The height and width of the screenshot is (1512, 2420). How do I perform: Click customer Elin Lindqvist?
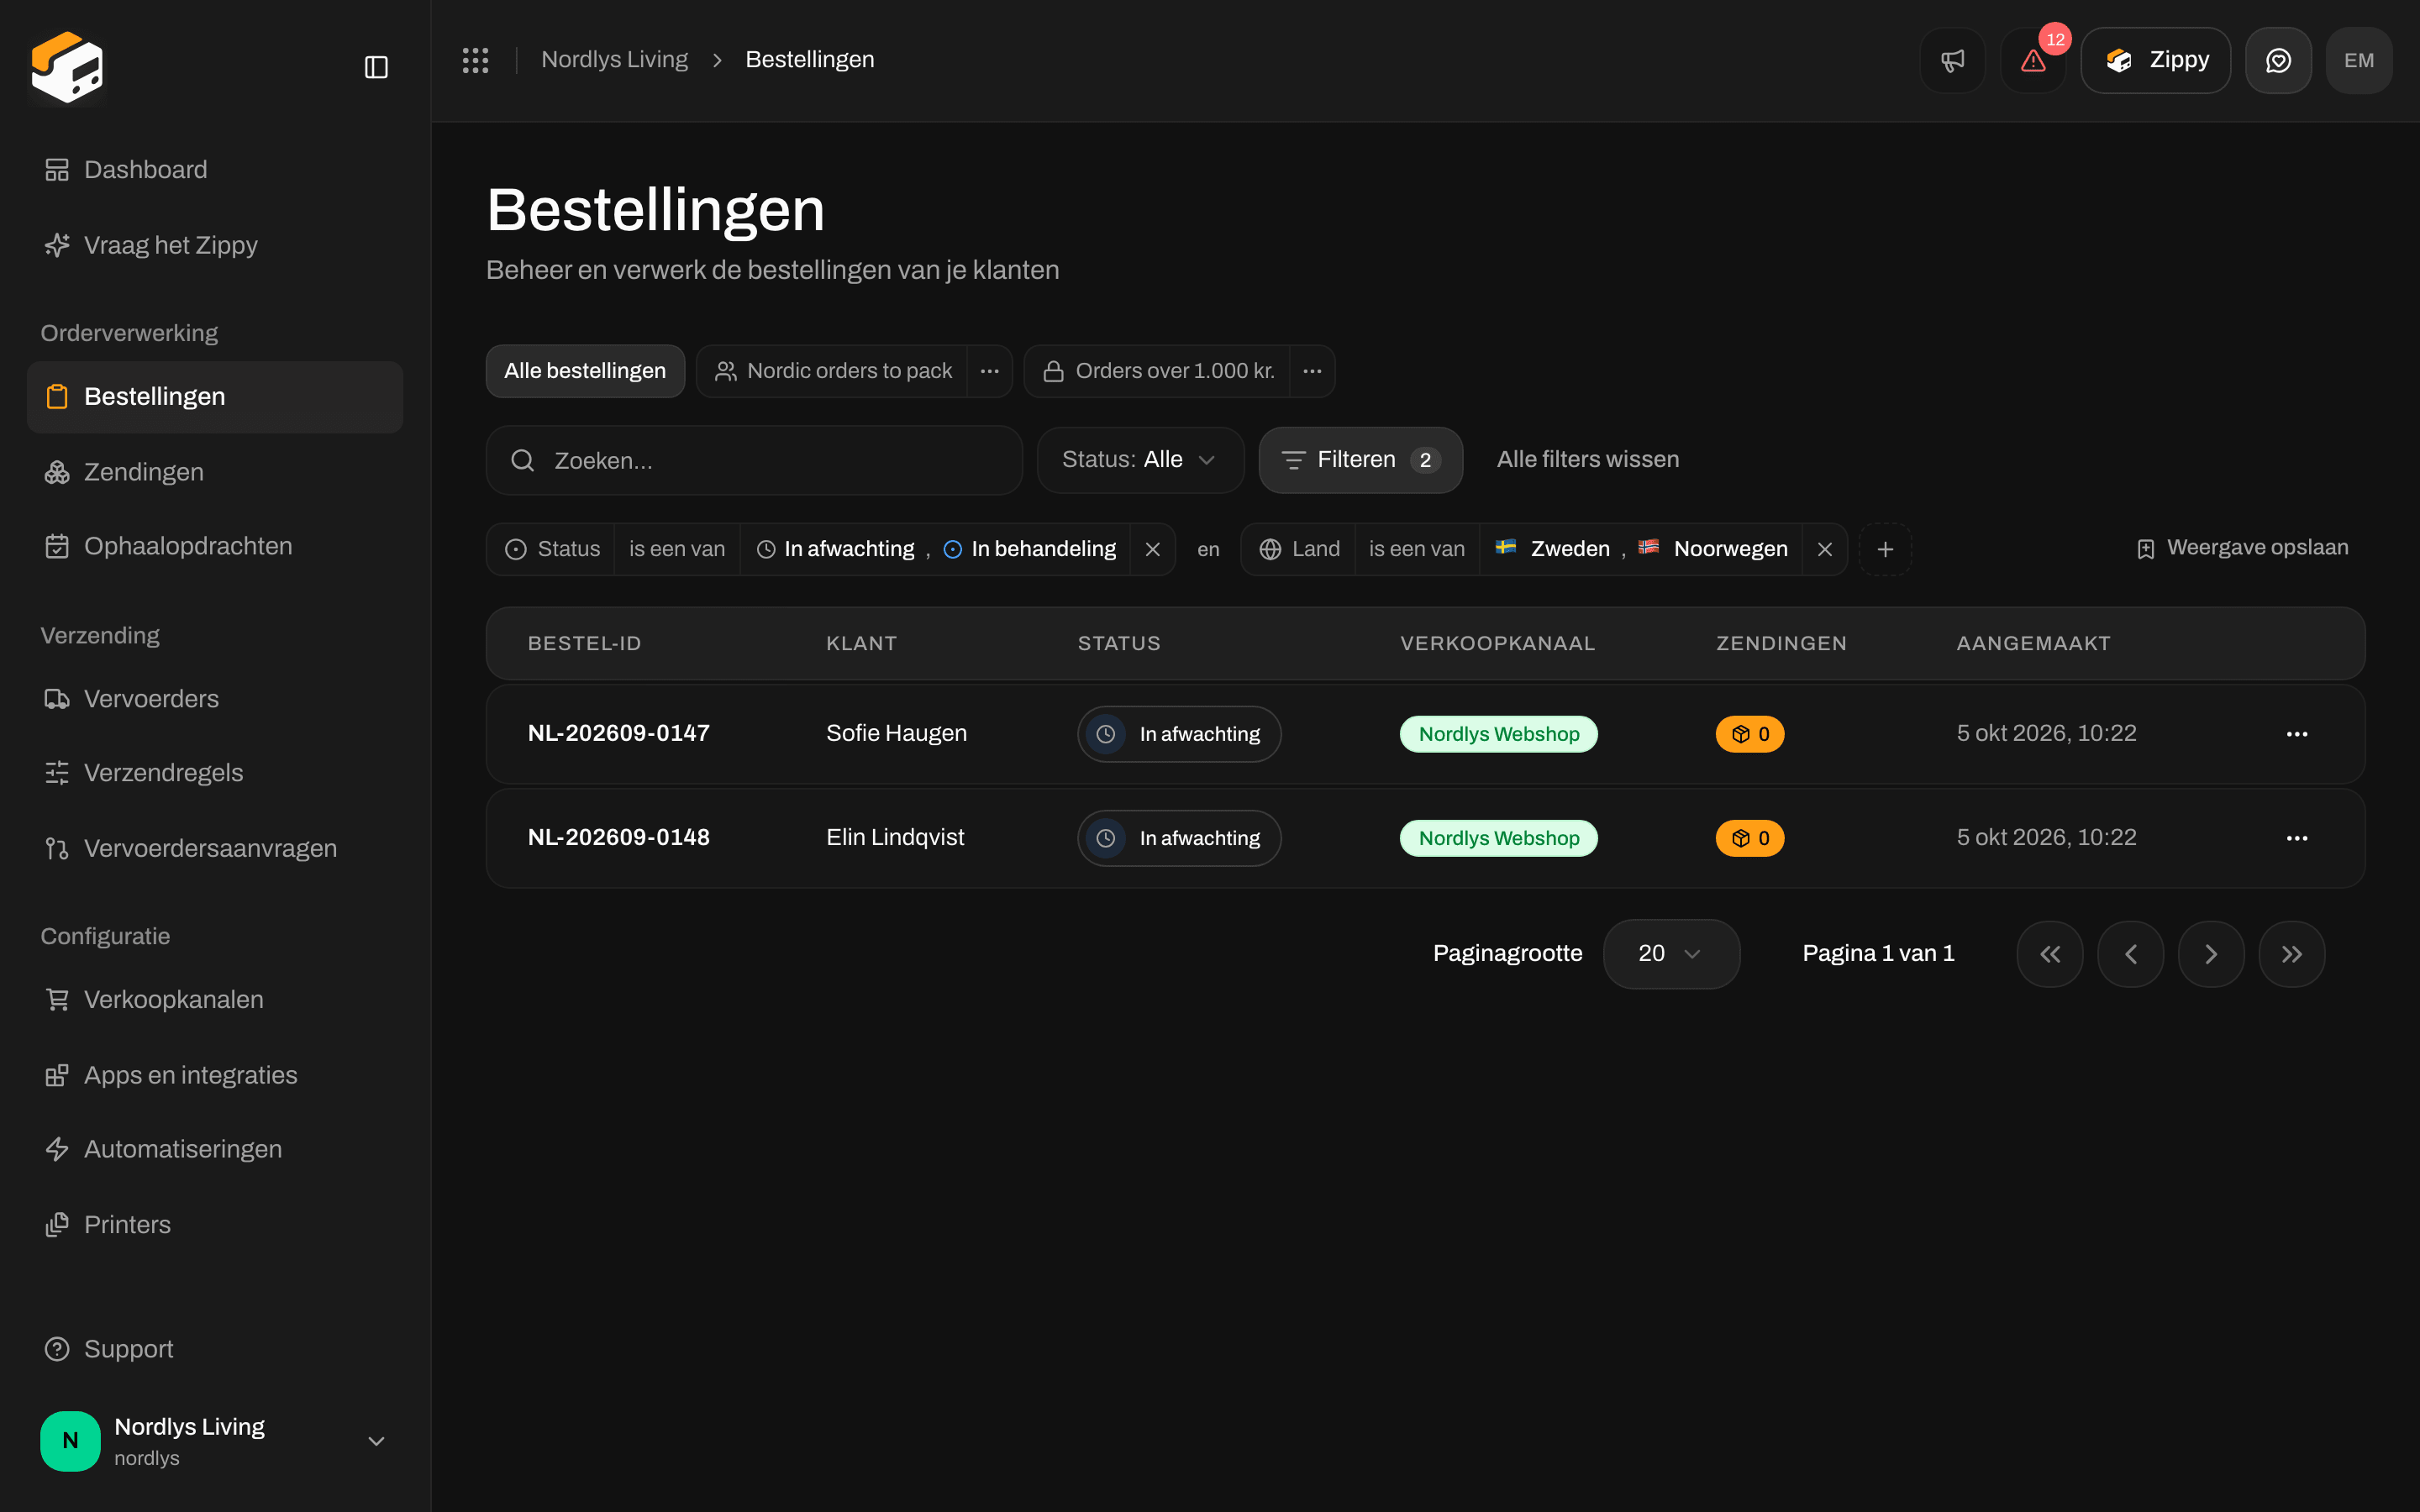tap(895, 837)
